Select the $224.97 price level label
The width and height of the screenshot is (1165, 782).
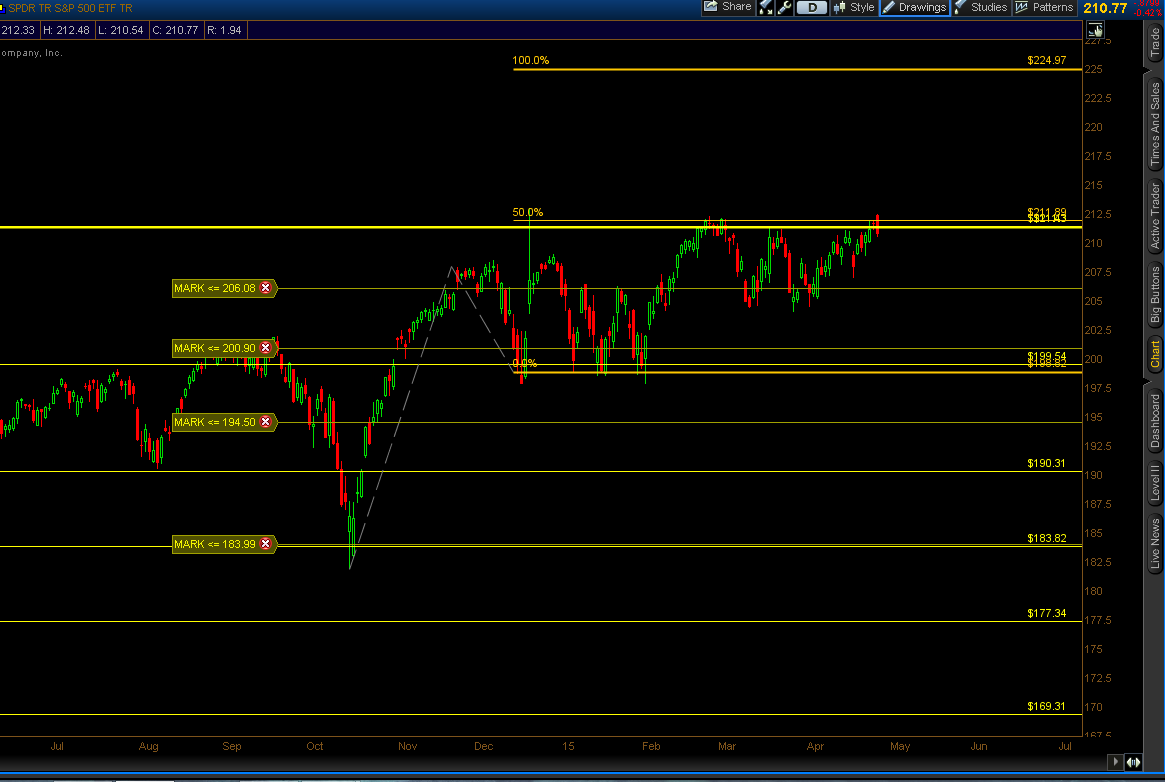point(1046,60)
